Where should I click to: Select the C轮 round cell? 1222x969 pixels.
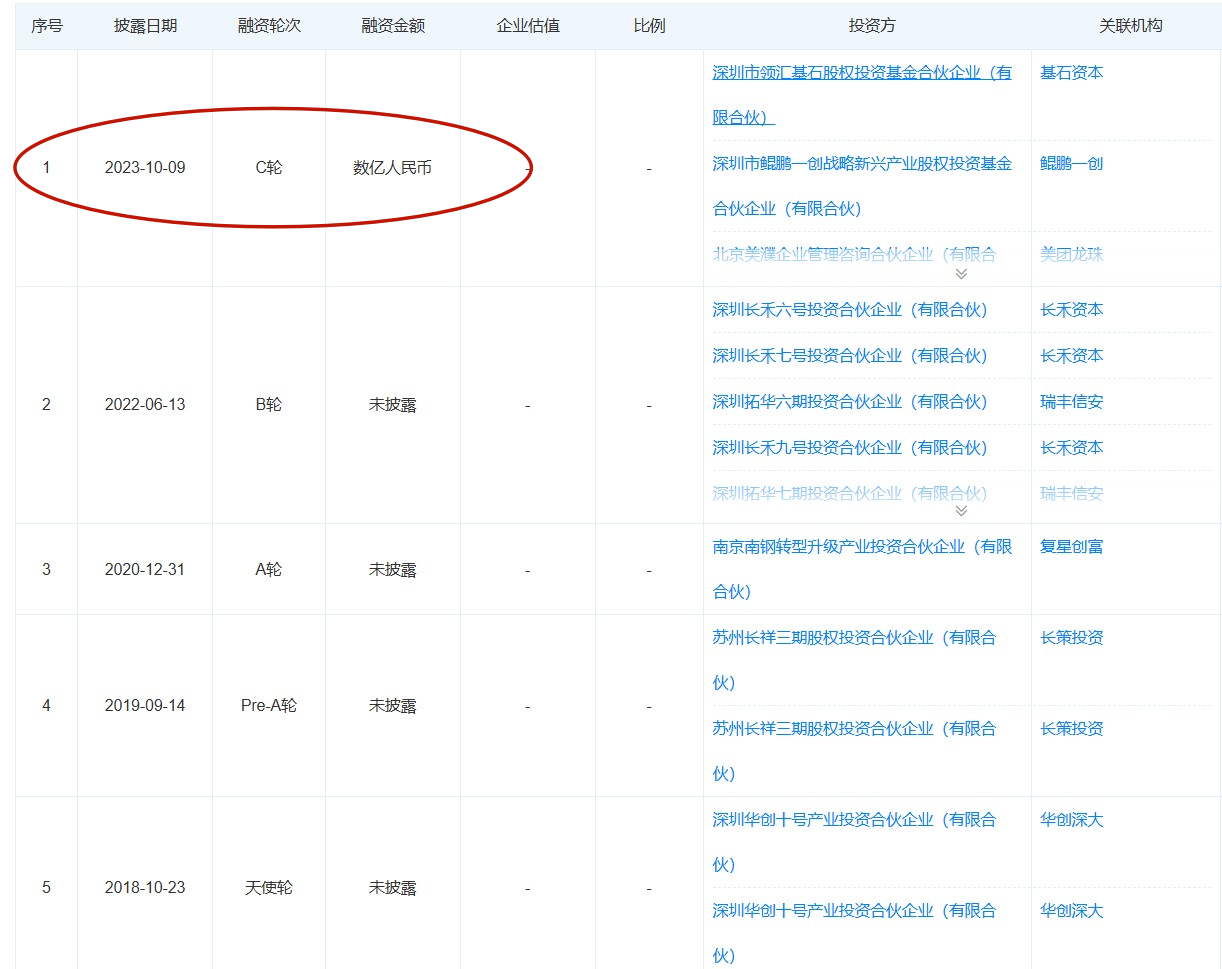tap(269, 168)
